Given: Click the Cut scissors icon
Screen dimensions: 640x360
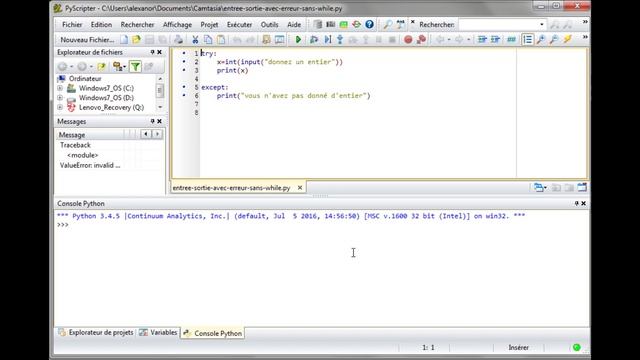Looking at the screenshot, I should tap(195, 40).
